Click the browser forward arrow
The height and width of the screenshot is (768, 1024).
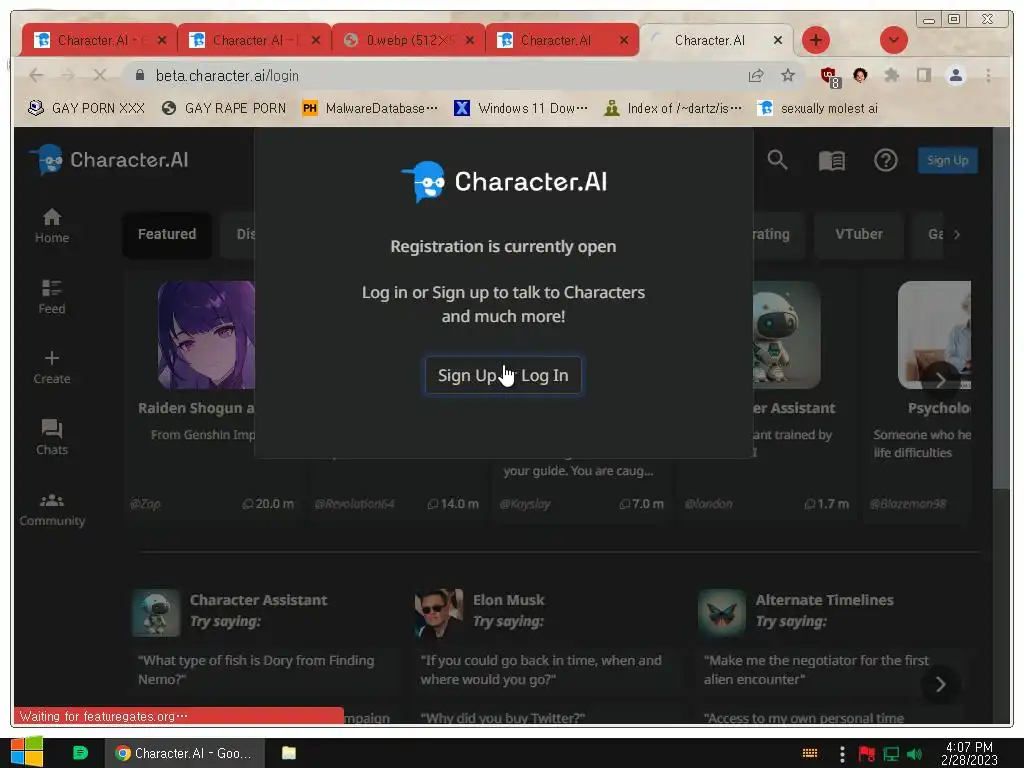(x=68, y=76)
